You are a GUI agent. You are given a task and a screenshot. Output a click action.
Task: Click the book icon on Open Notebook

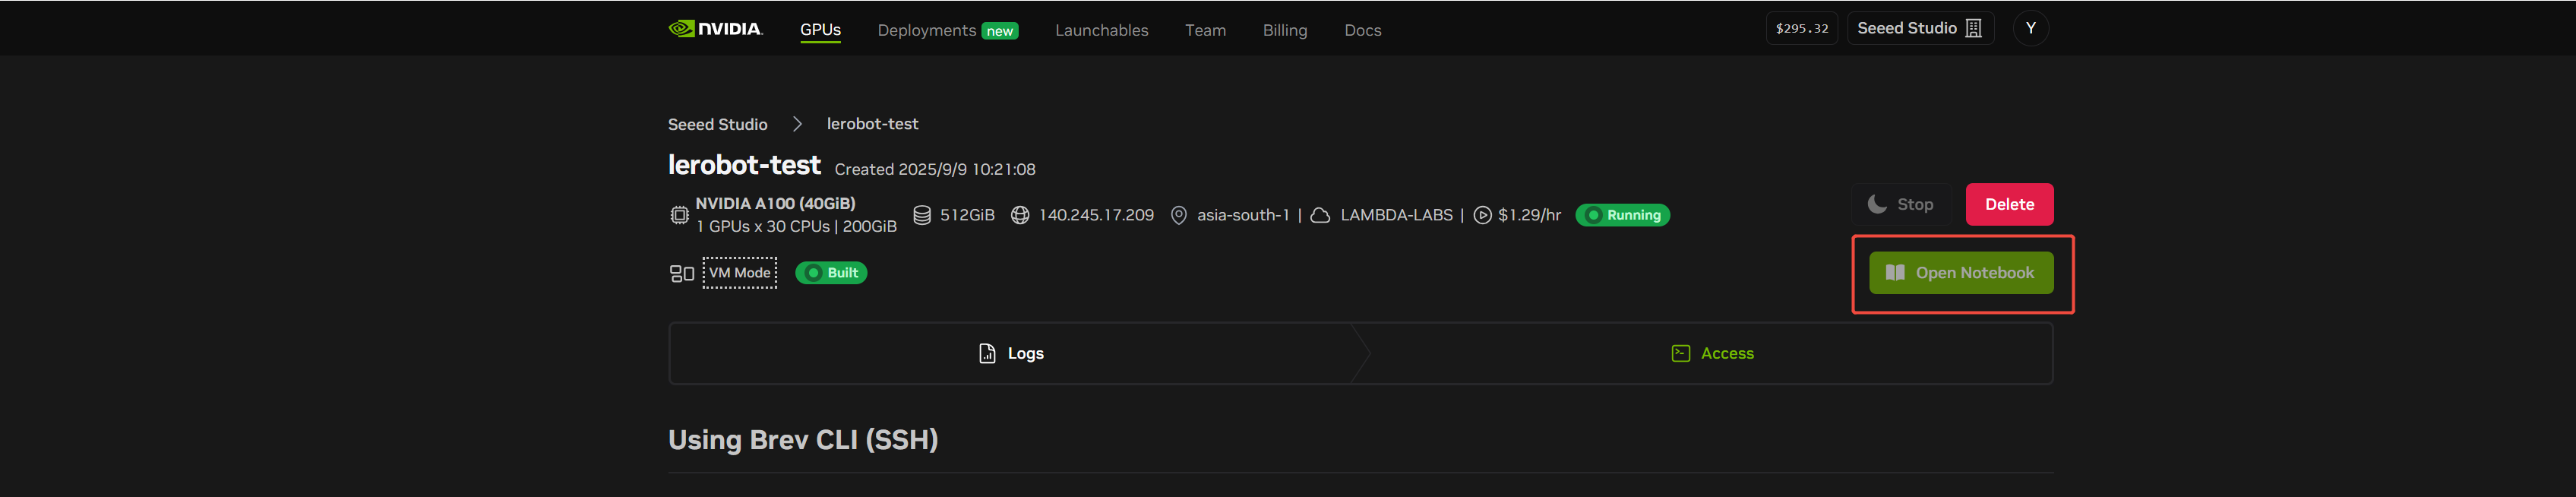coord(1894,273)
